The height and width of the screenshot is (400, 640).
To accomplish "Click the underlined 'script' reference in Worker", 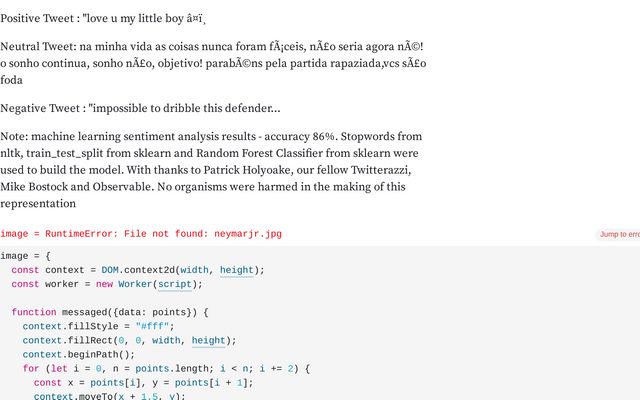I will (175, 284).
